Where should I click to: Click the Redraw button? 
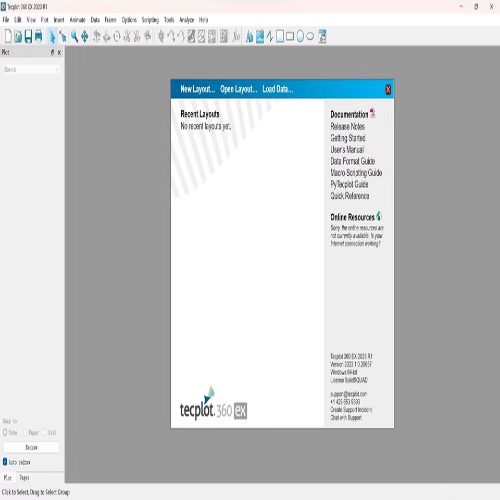pos(31,447)
